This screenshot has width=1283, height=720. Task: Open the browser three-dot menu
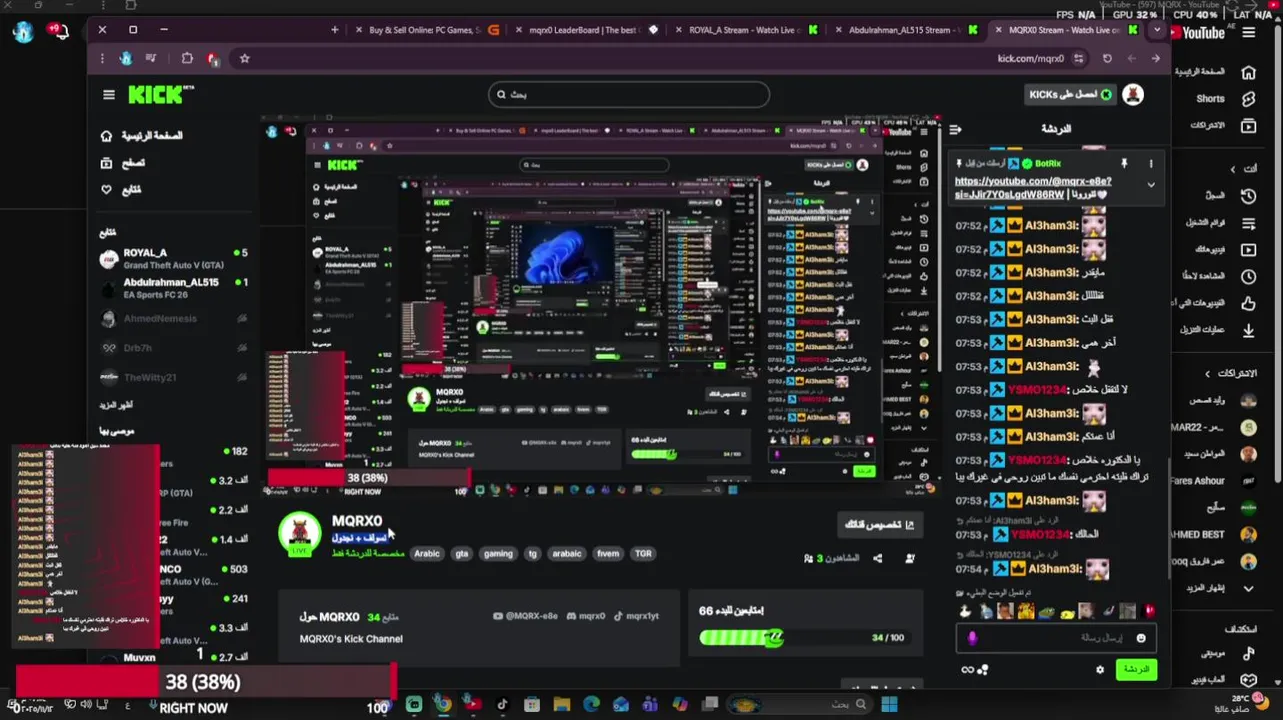[102, 59]
